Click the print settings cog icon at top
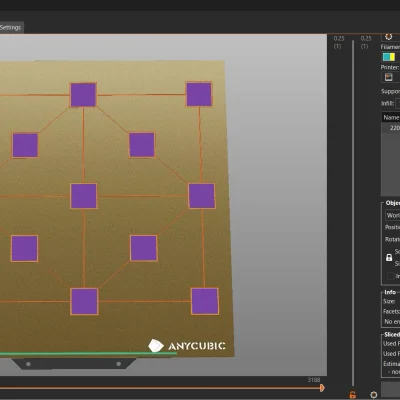Viewport: 400px width, 400px height. click(388, 36)
